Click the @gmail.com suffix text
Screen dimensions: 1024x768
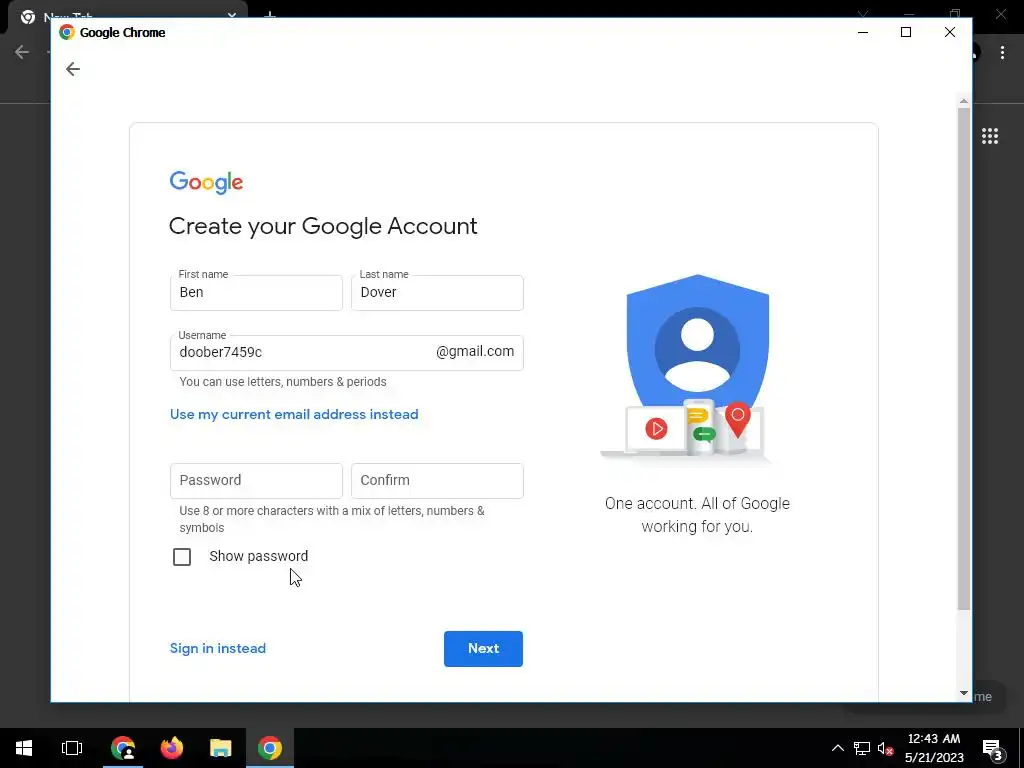[x=475, y=351]
